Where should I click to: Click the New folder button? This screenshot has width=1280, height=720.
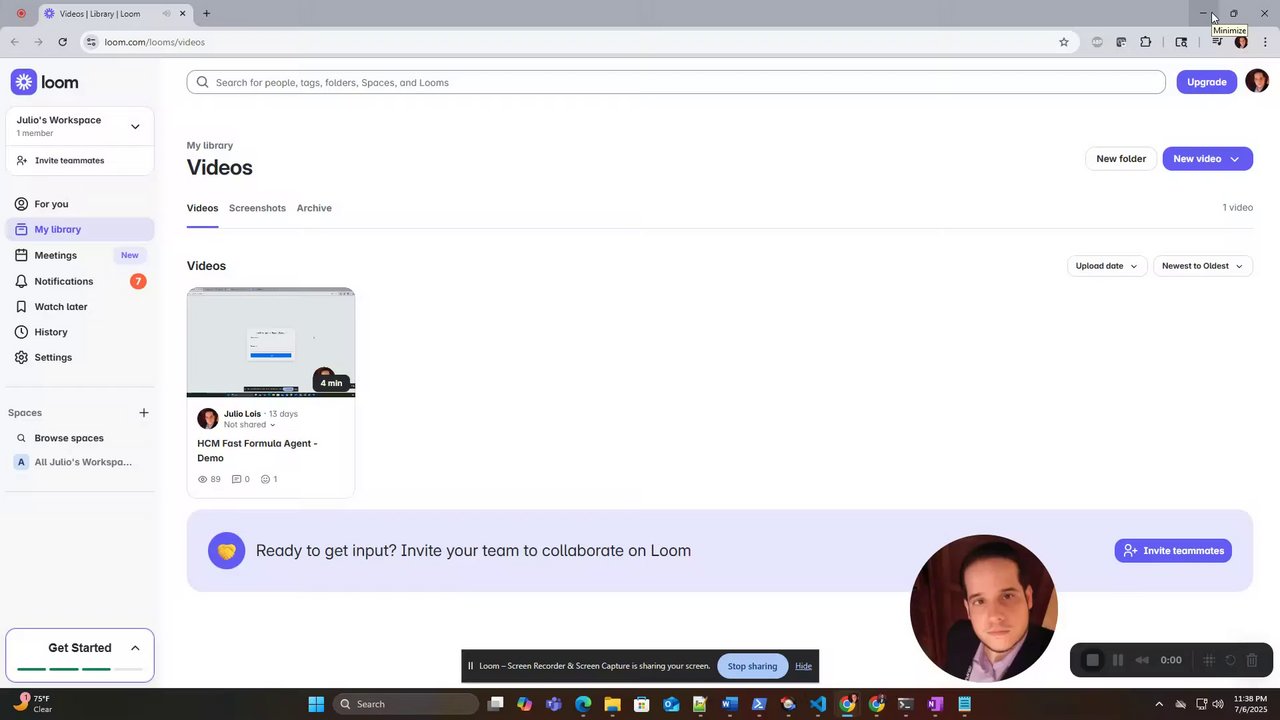[x=1121, y=159]
